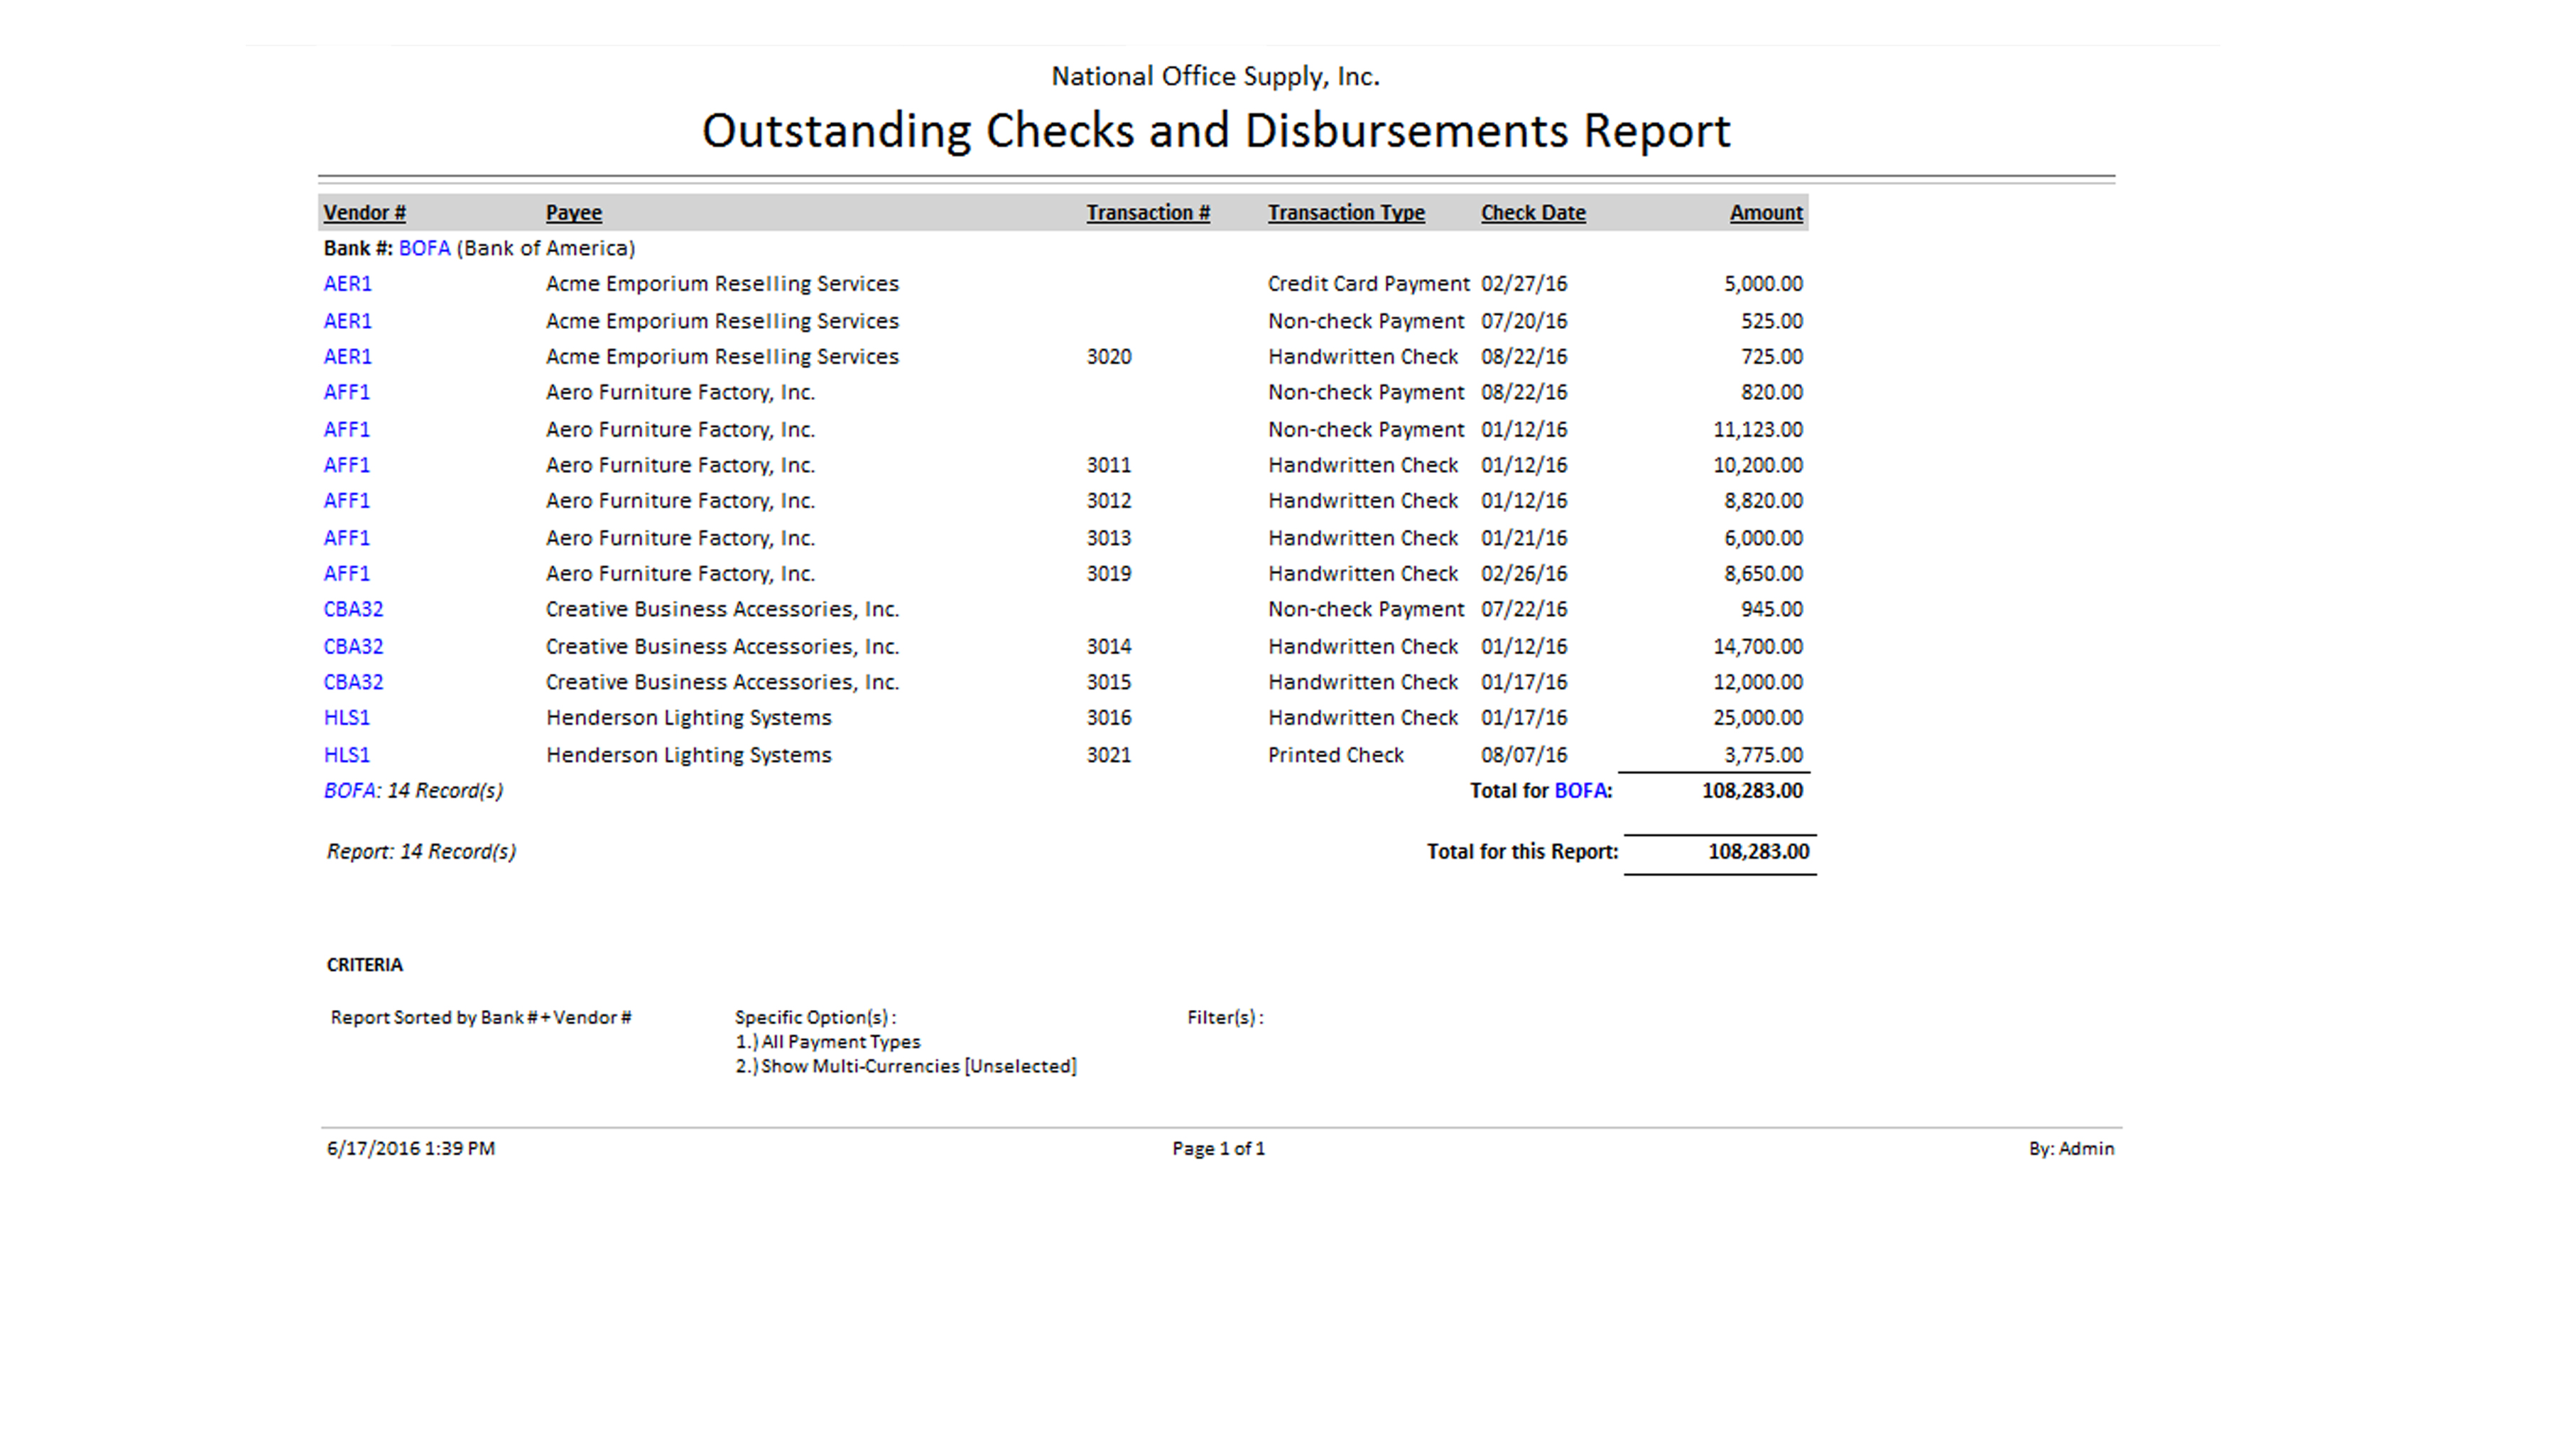Click BOFA link in Total for BOFA
This screenshot has width=2557, height=1456.
1580,791
